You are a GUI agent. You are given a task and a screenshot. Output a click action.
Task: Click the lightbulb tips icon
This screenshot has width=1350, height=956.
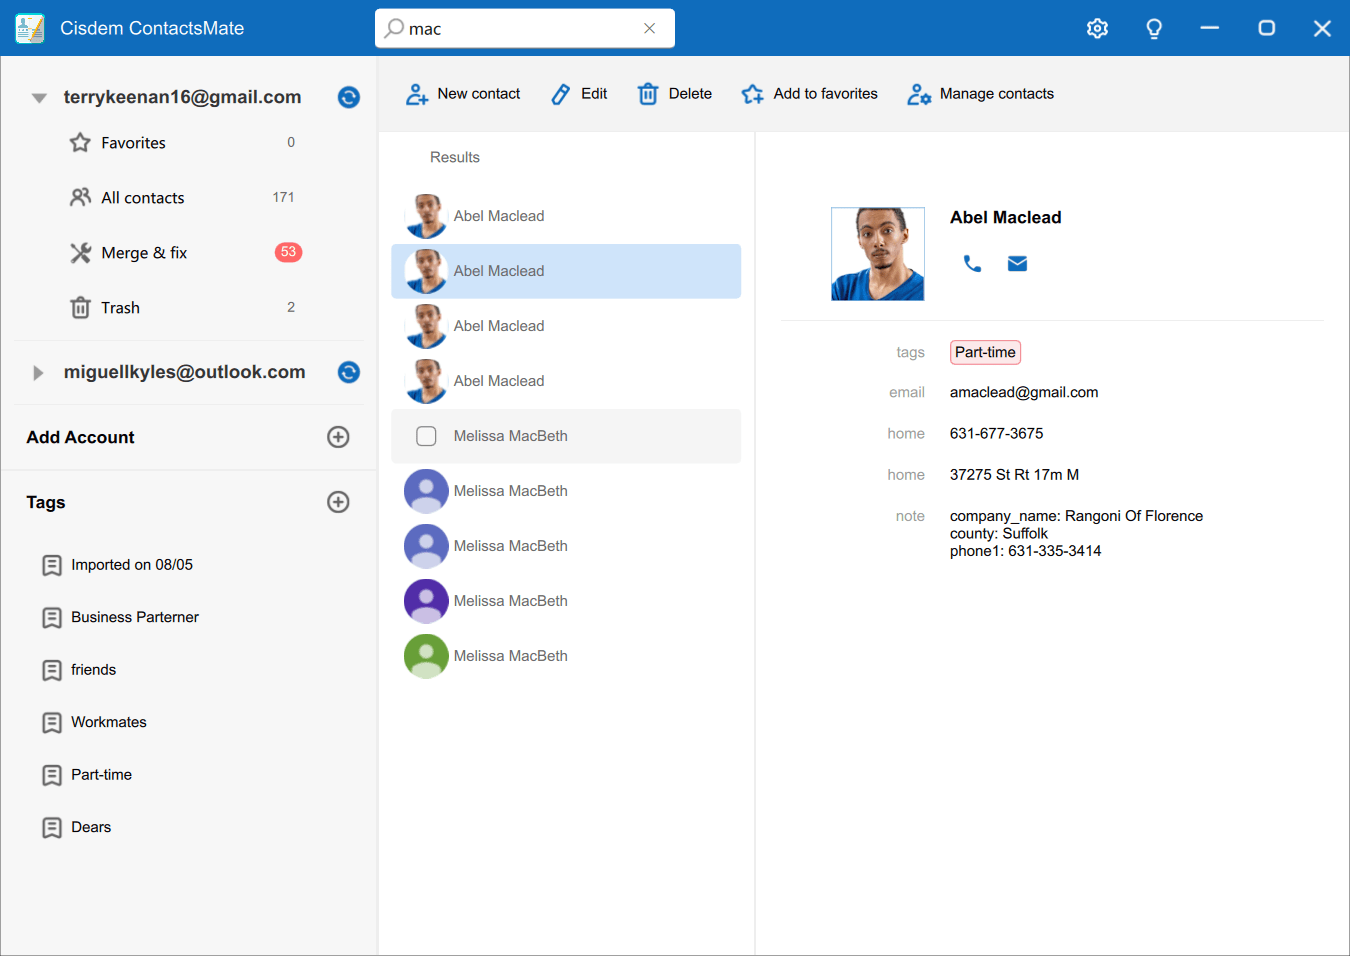[x=1153, y=28]
